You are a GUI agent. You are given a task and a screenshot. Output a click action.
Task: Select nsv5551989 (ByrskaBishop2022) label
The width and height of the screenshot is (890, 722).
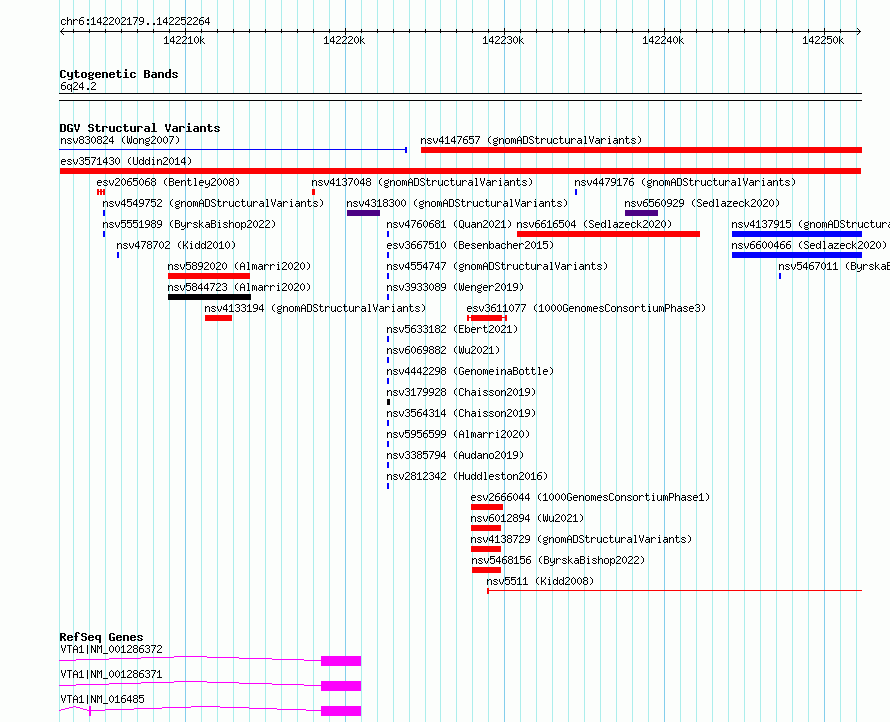pyautogui.click(x=189, y=224)
